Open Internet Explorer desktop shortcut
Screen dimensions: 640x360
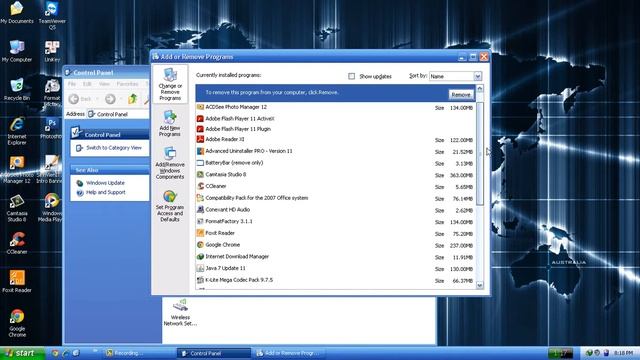pyautogui.click(x=17, y=131)
